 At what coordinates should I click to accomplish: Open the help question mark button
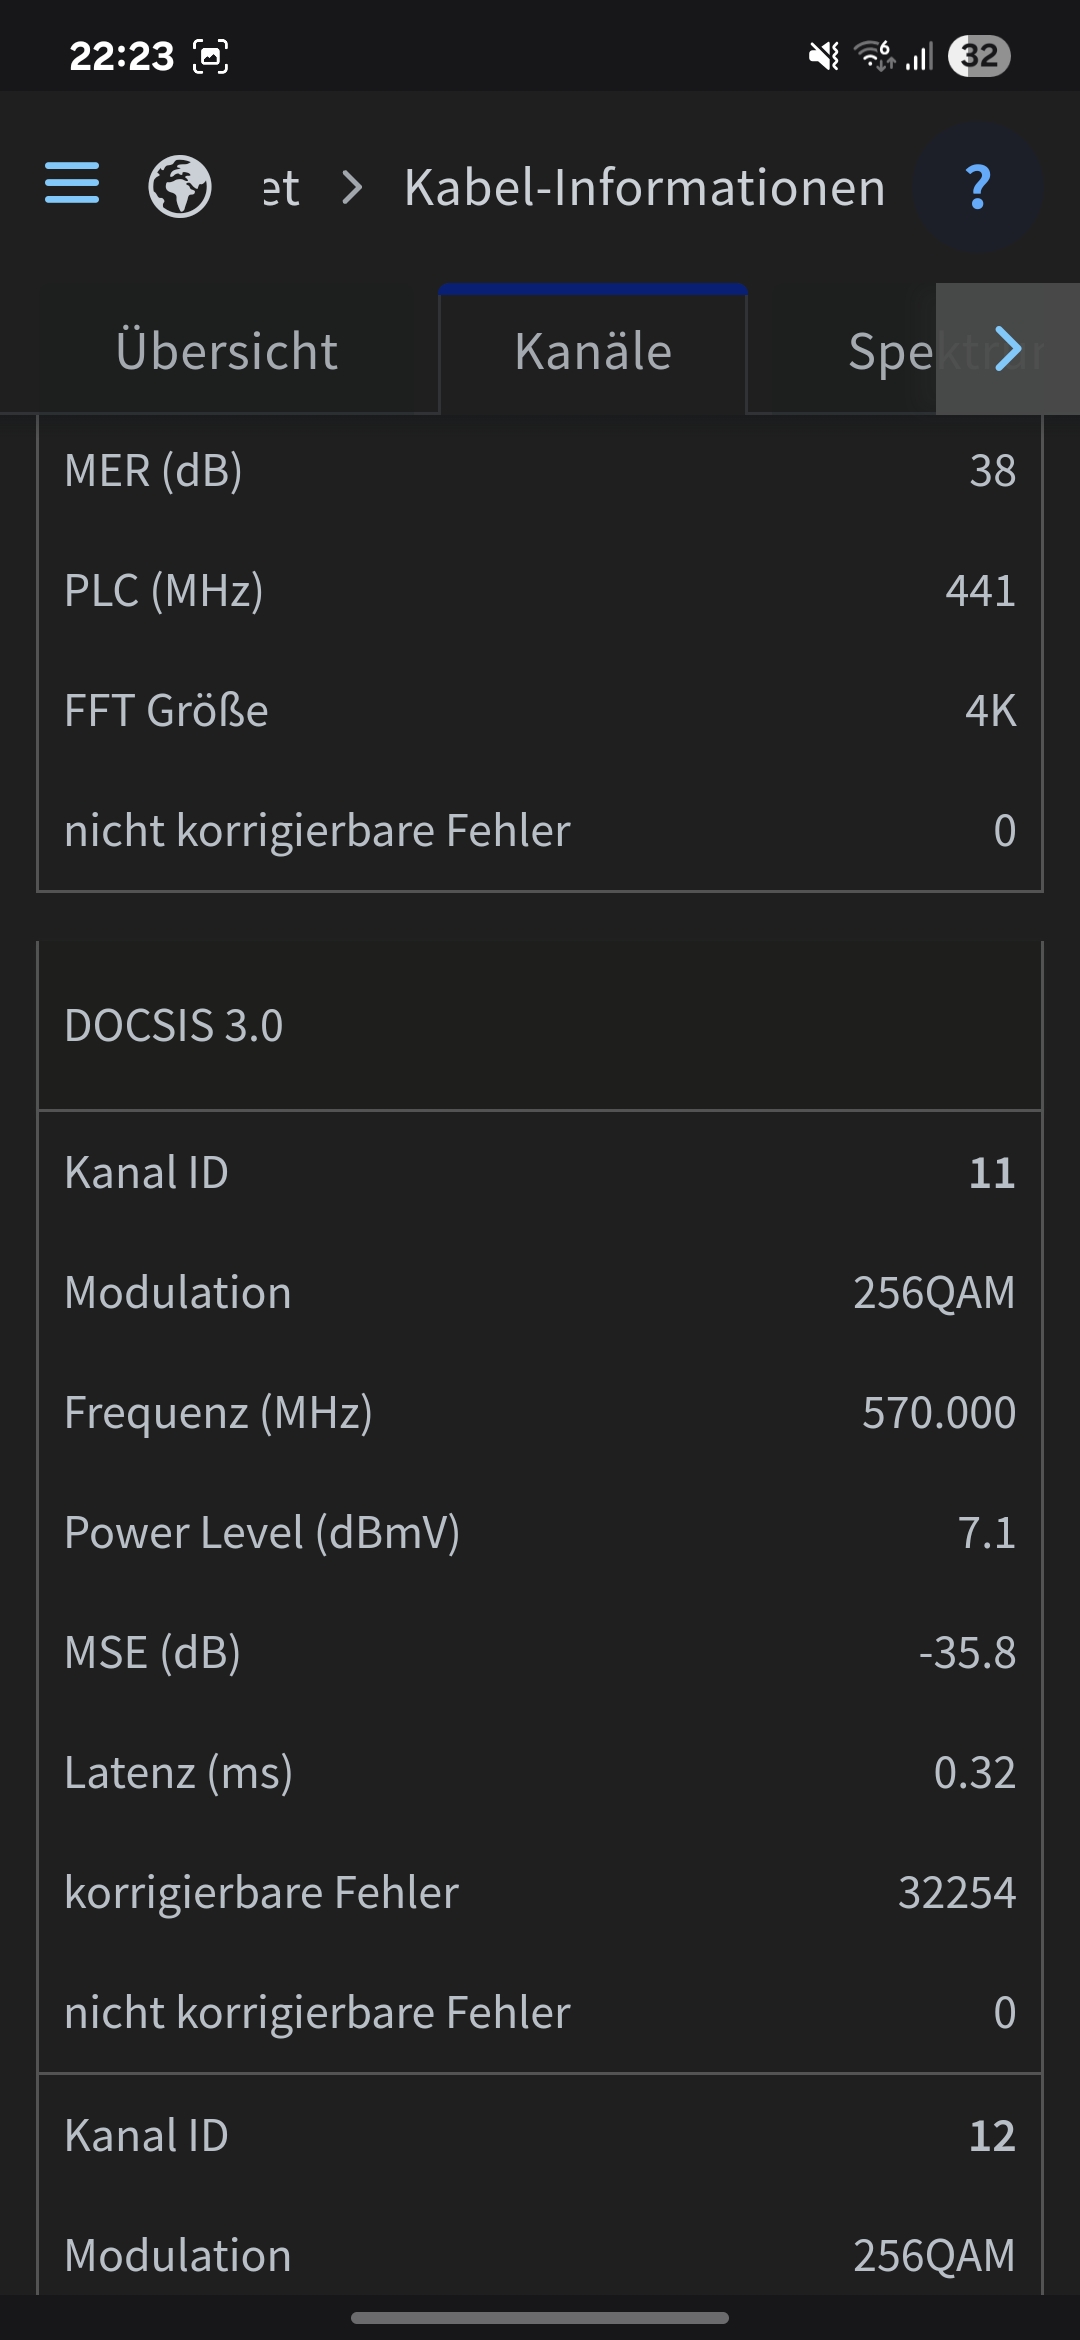978,187
